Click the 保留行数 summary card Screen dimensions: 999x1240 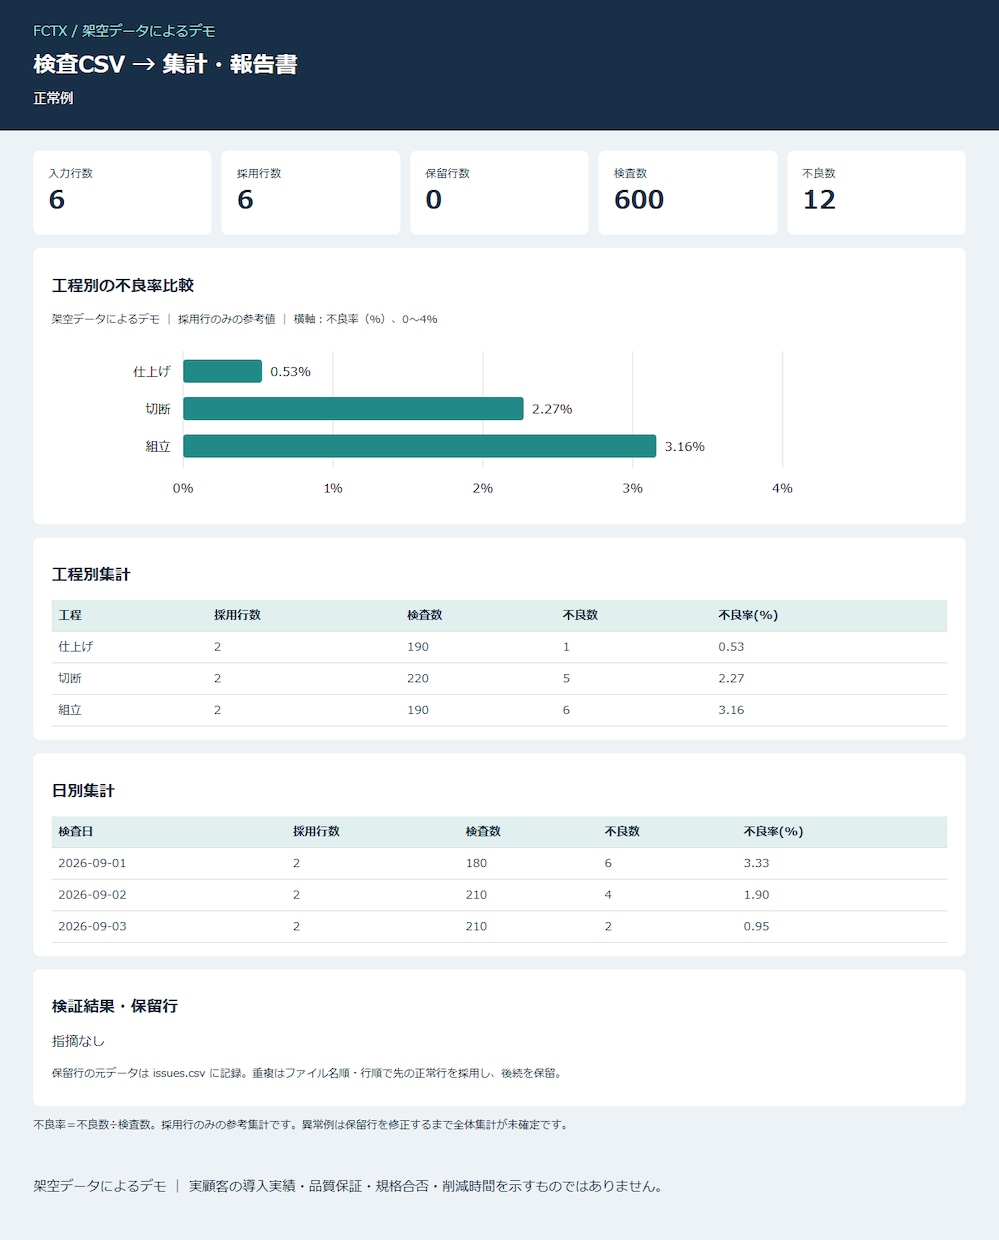pos(499,193)
